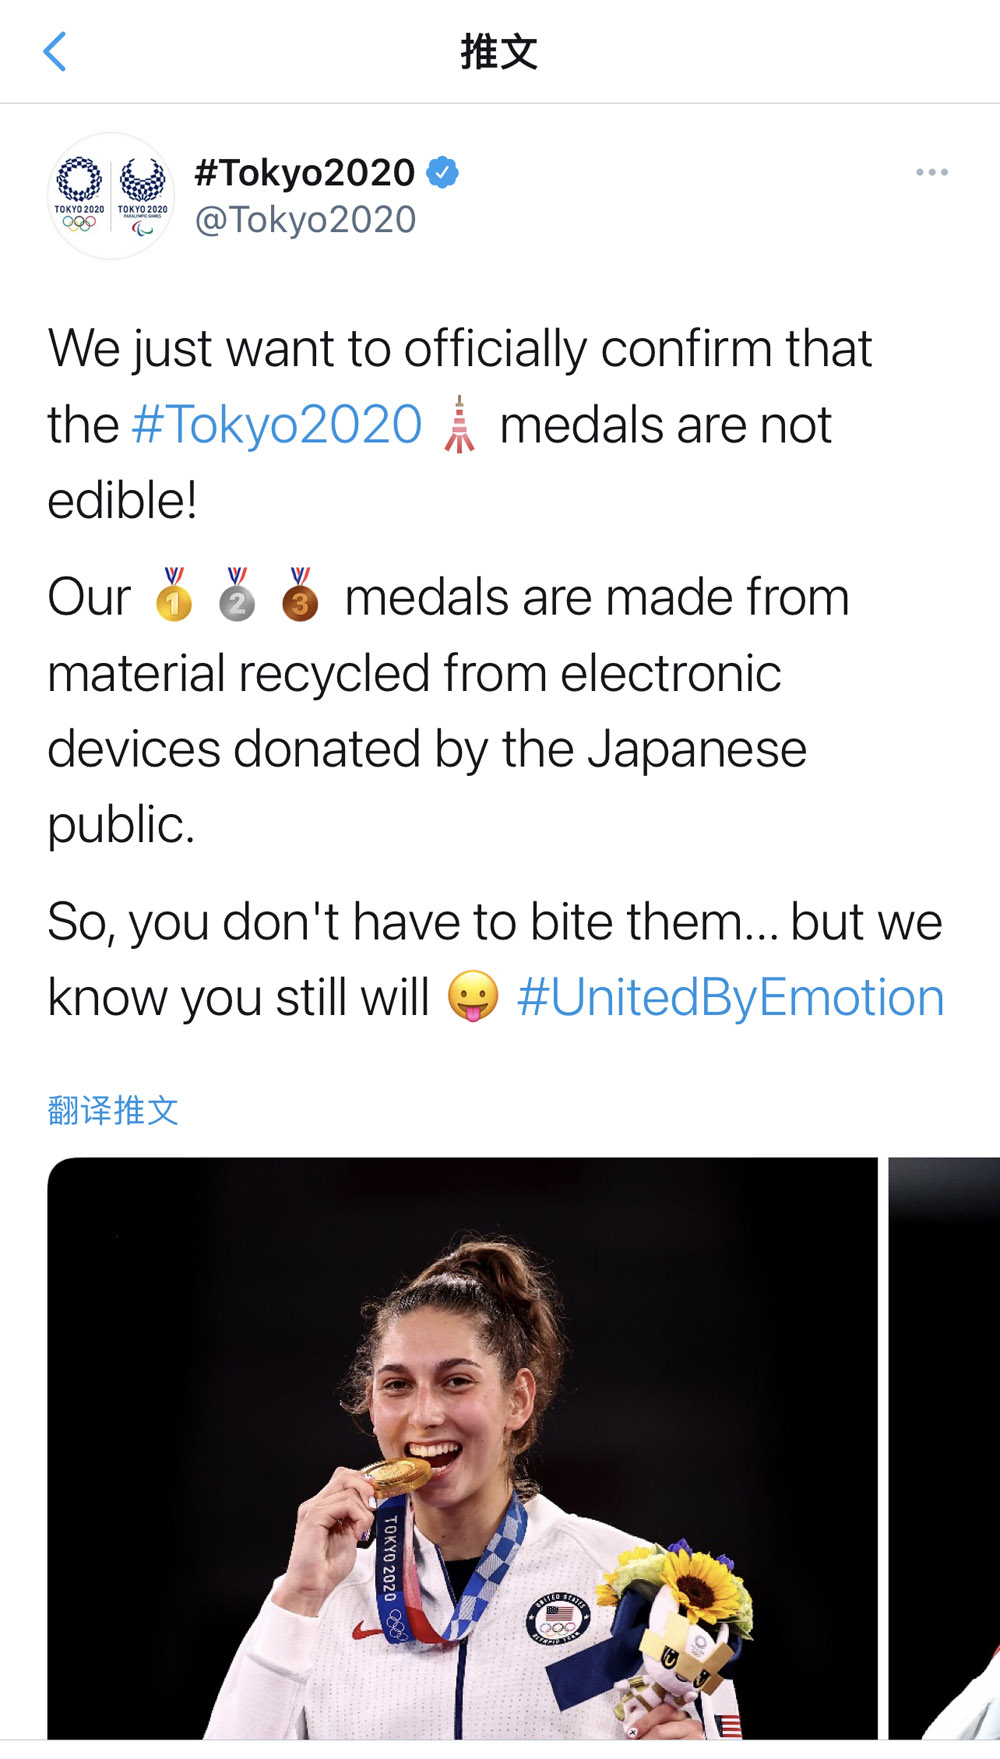Open the #UnitedByEmotion hashtag
Screen dimensions: 1000x1759
(730, 998)
